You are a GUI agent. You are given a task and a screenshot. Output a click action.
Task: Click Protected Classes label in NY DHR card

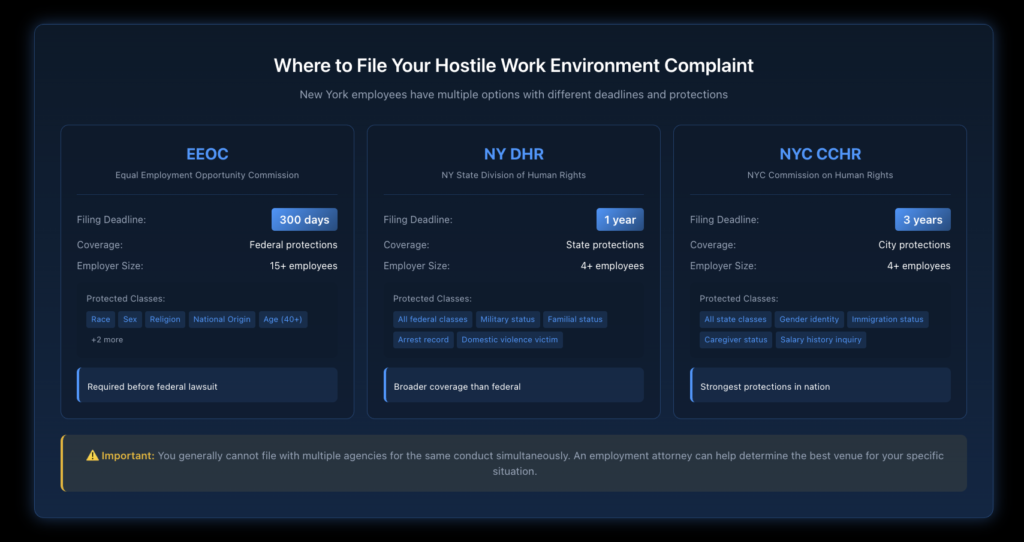click(x=432, y=298)
